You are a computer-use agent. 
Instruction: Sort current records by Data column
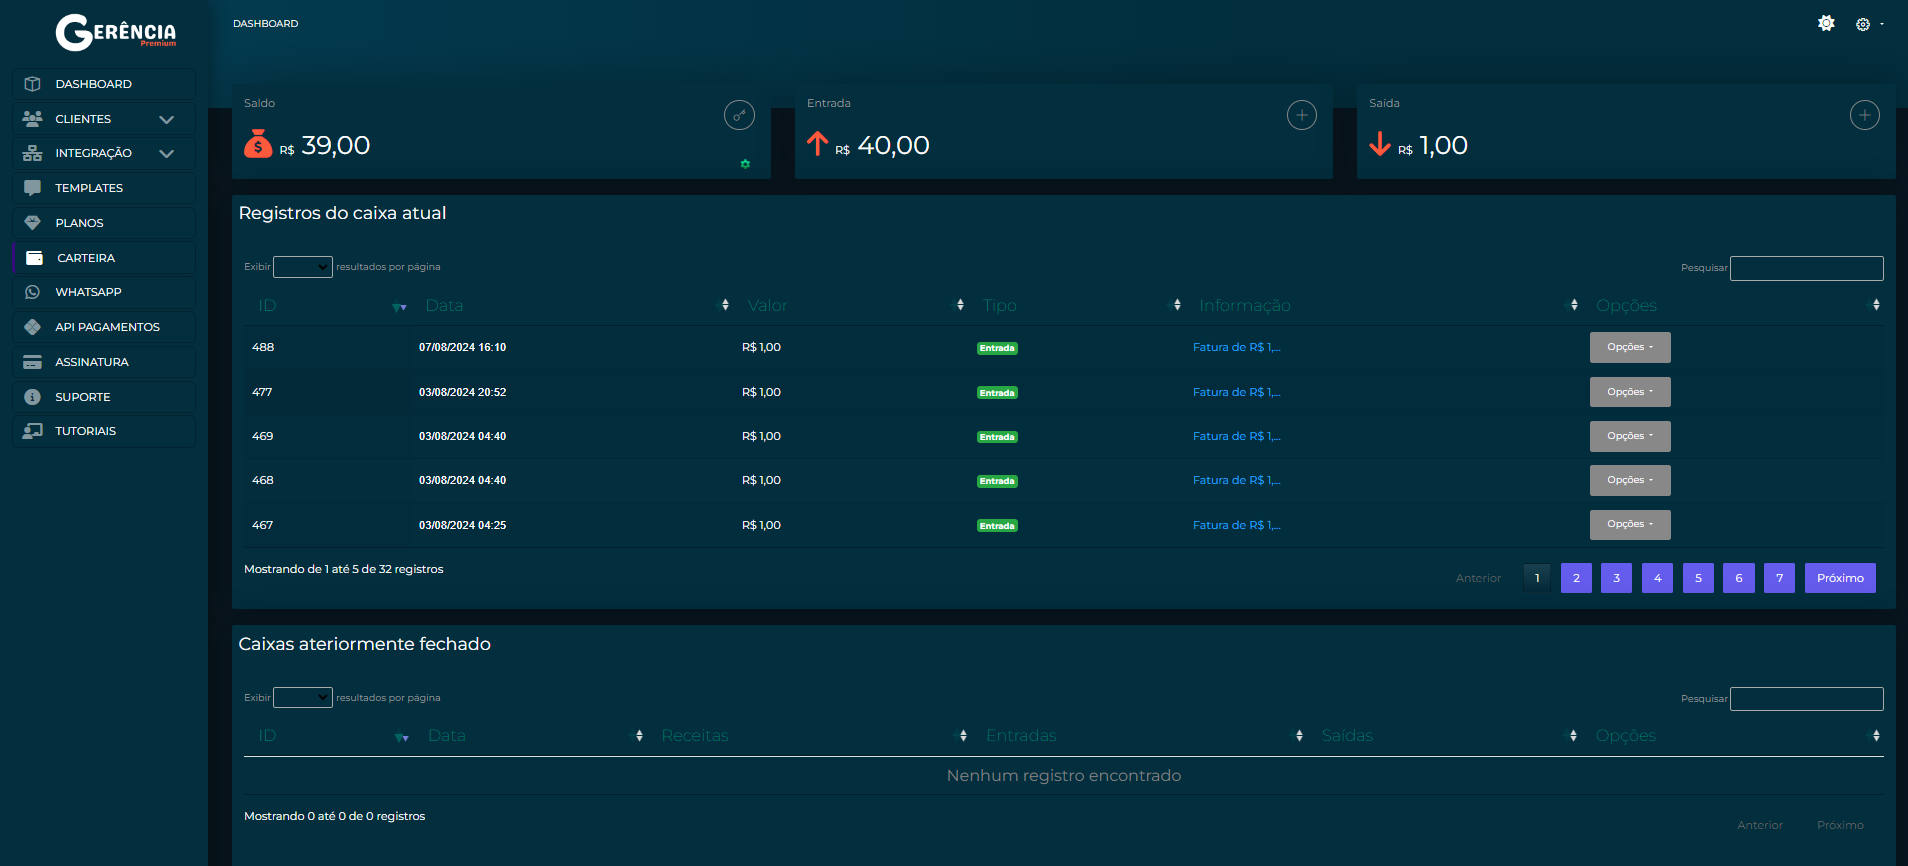[x=444, y=305]
